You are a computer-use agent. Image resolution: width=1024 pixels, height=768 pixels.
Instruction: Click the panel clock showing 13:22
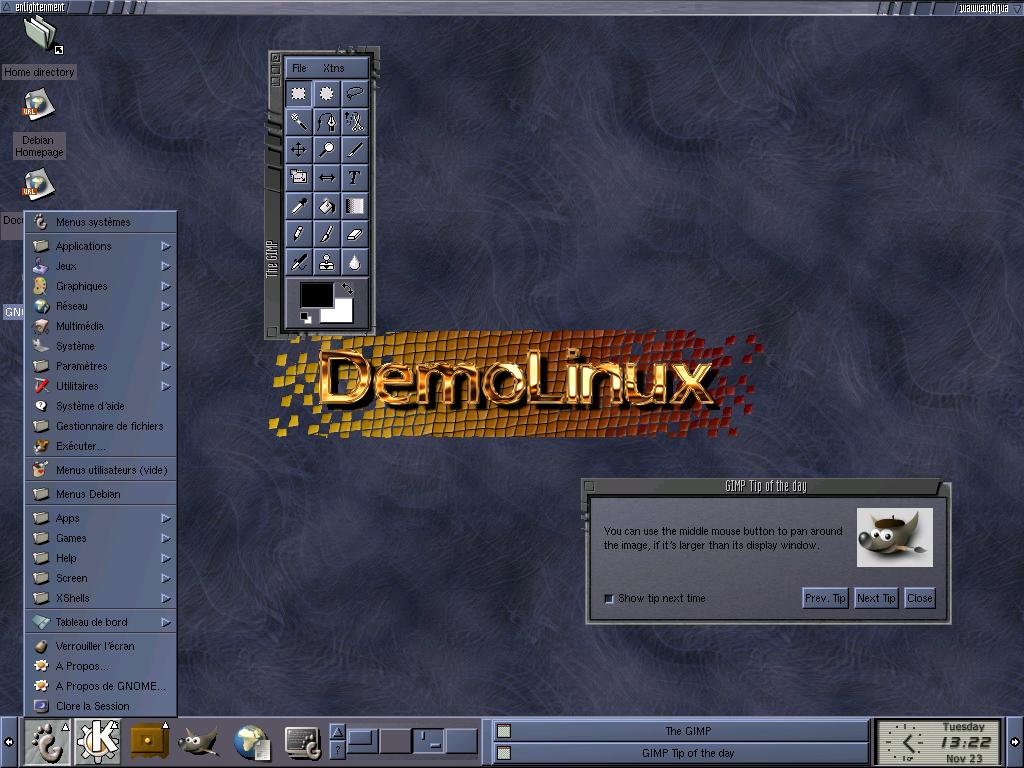click(938, 742)
